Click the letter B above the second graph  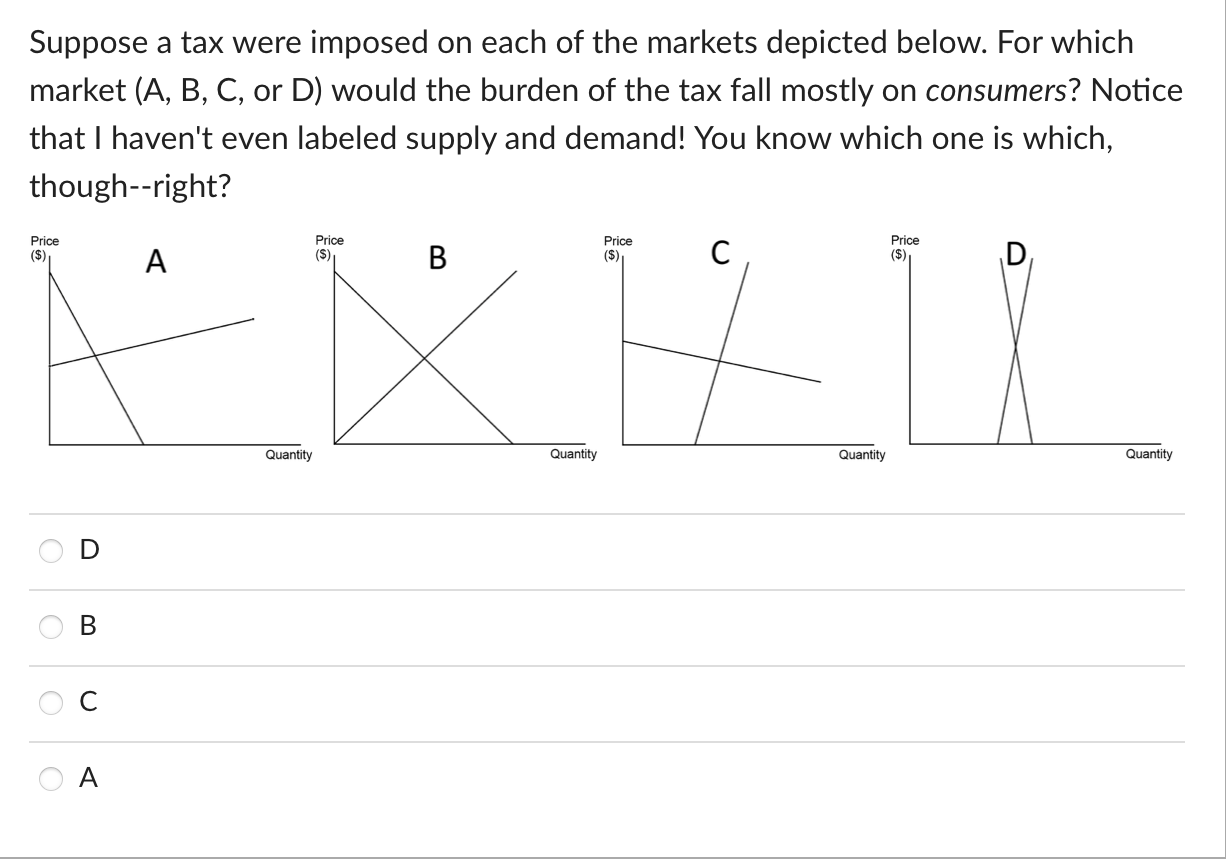437,259
